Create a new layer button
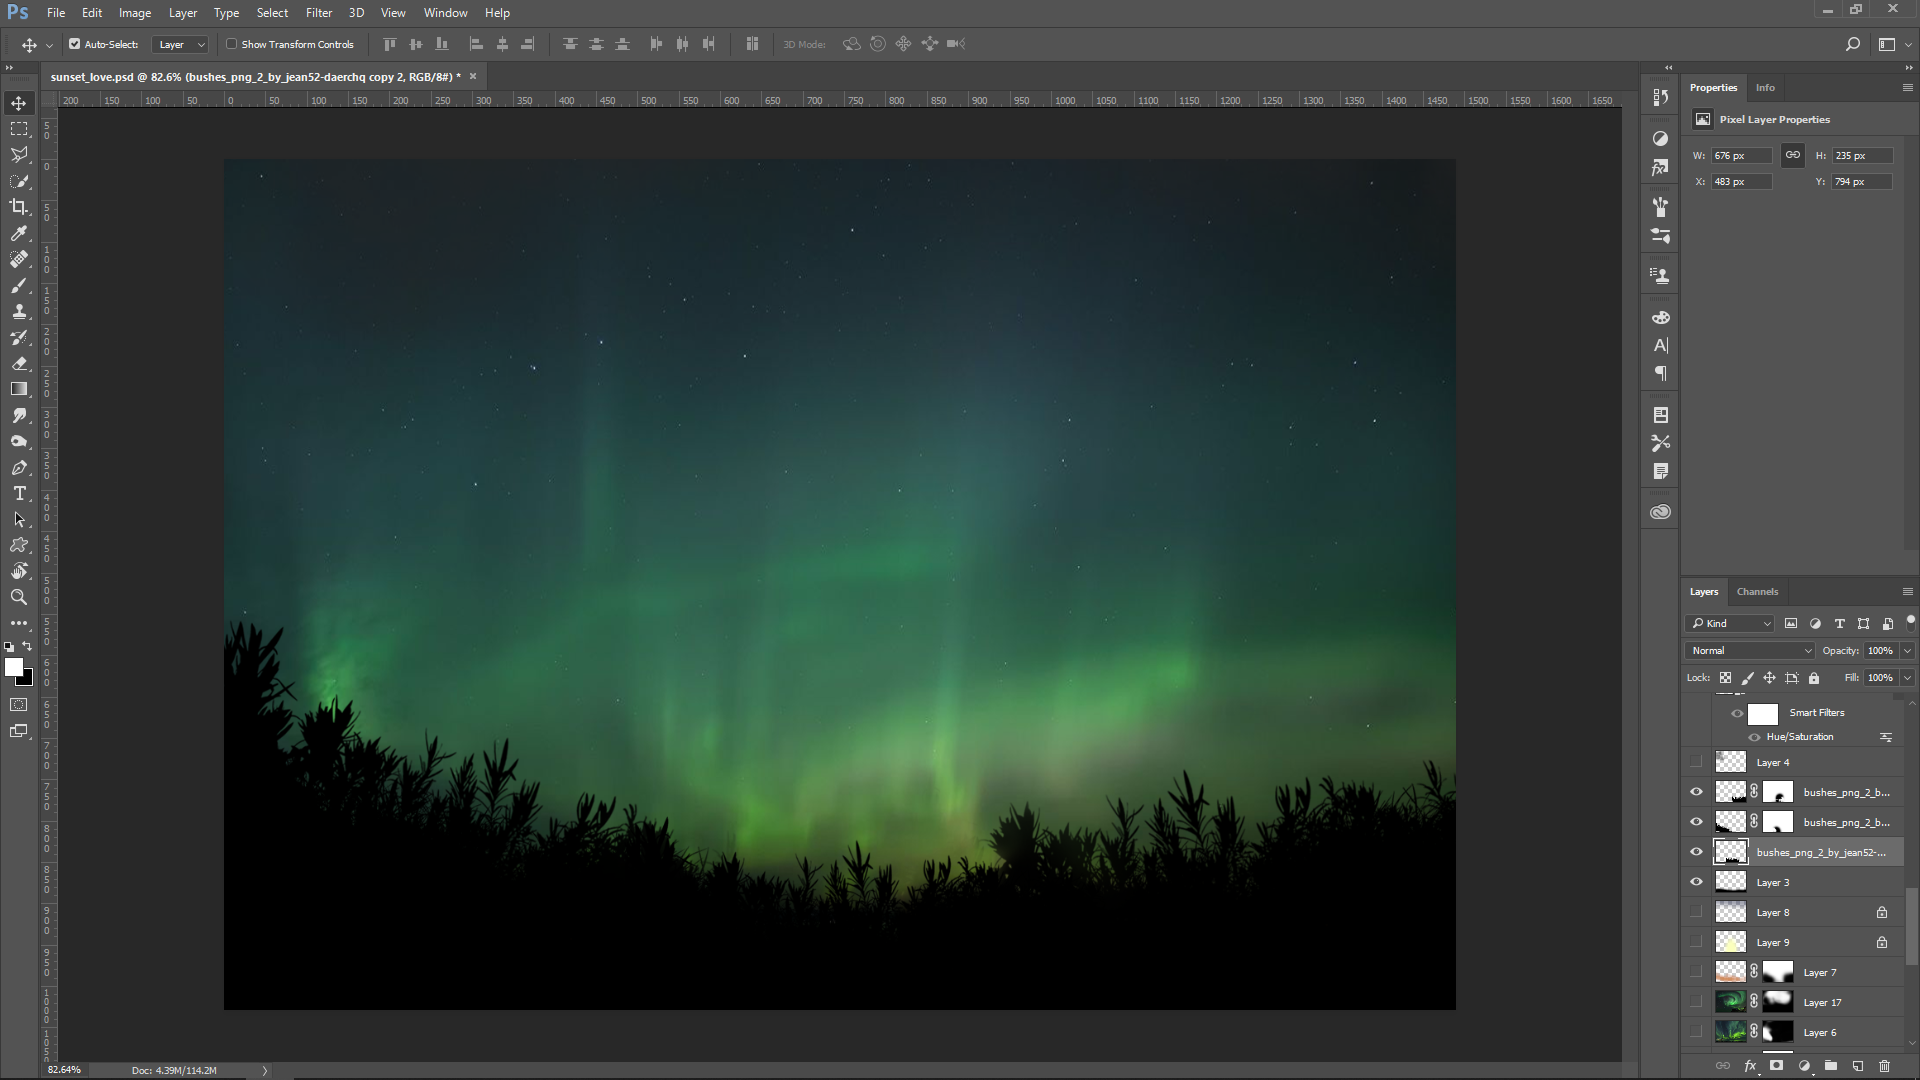The image size is (1920, 1080). 1858,1066
